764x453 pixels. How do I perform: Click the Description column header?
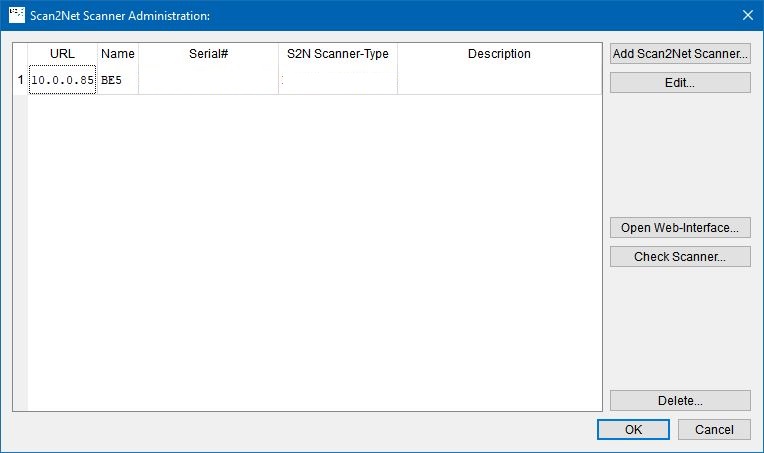[x=499, y=54]
